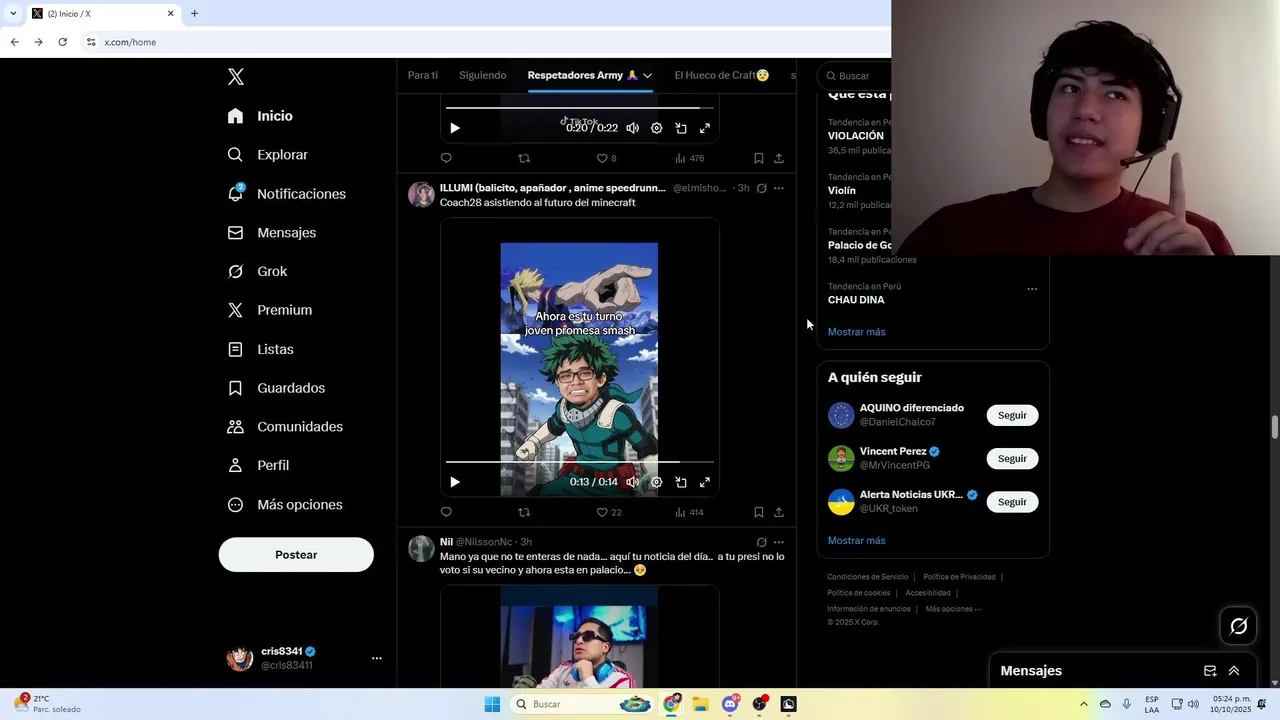
Task: Follow AQUINO diferenciado
Action: (x=1012, y=415)
